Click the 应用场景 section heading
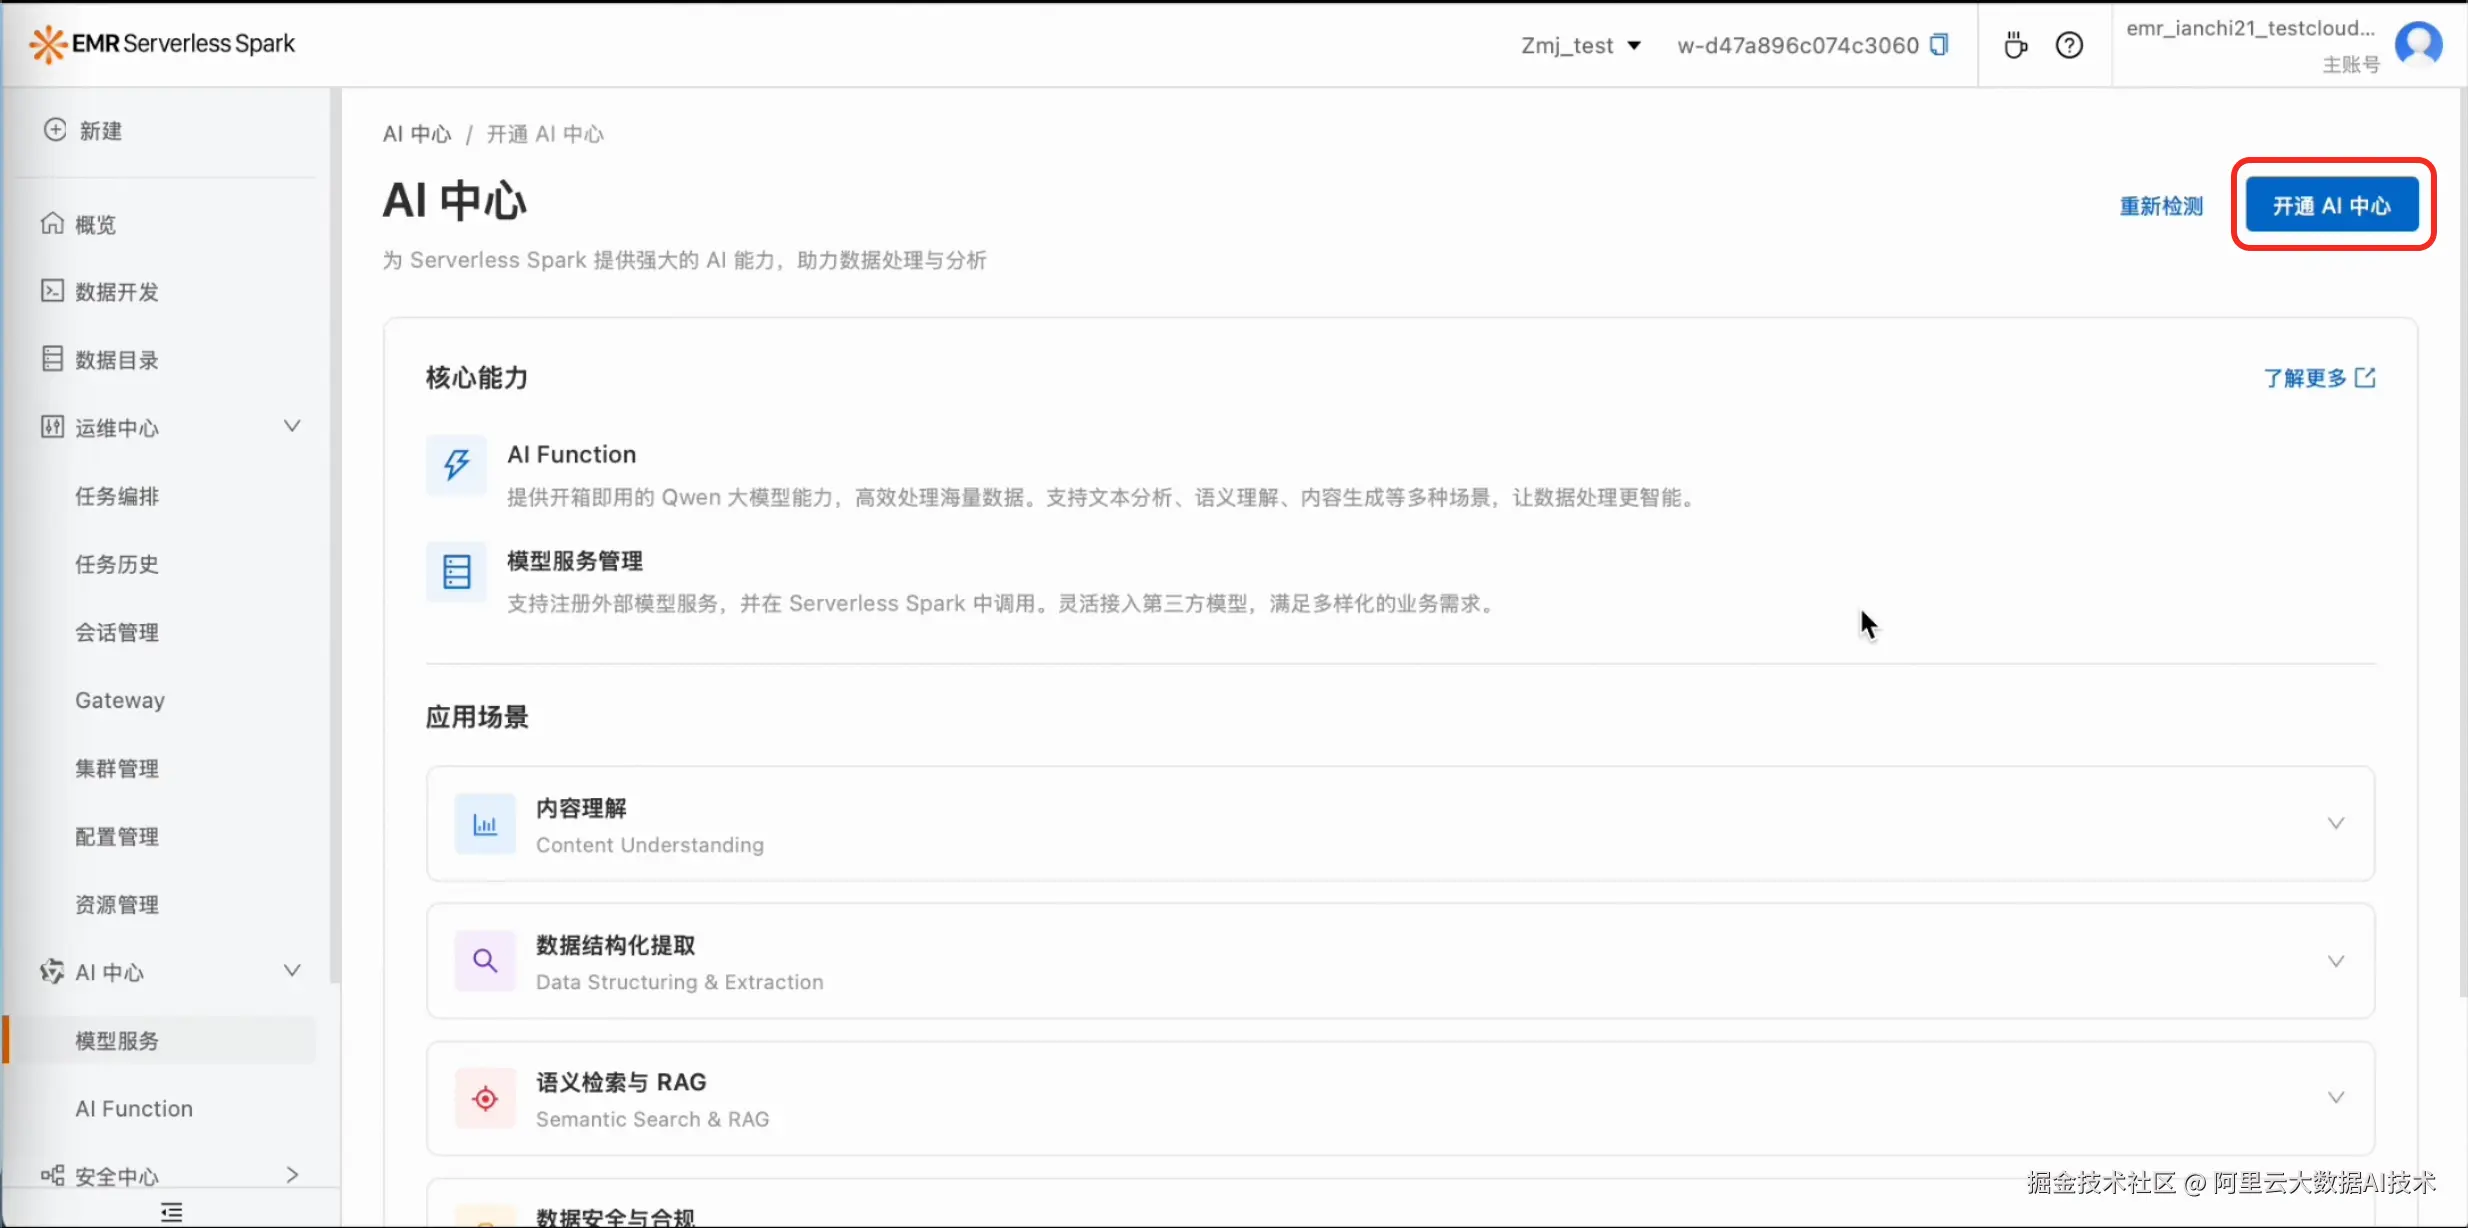The width and height of the screenshot is (2468, 1228). (477, 717)
